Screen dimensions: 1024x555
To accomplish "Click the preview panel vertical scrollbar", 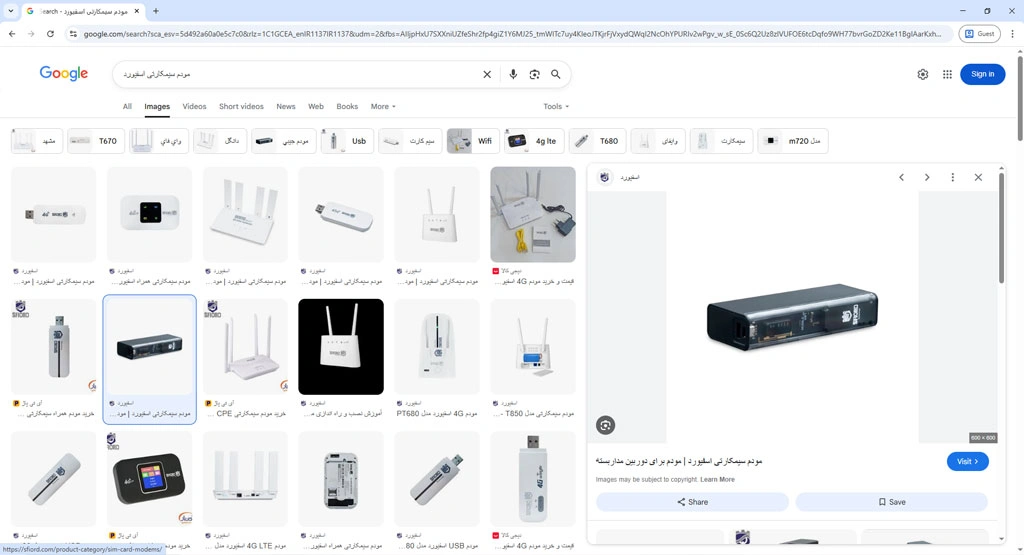I will pyautogui.click(x=1001, y=229).
